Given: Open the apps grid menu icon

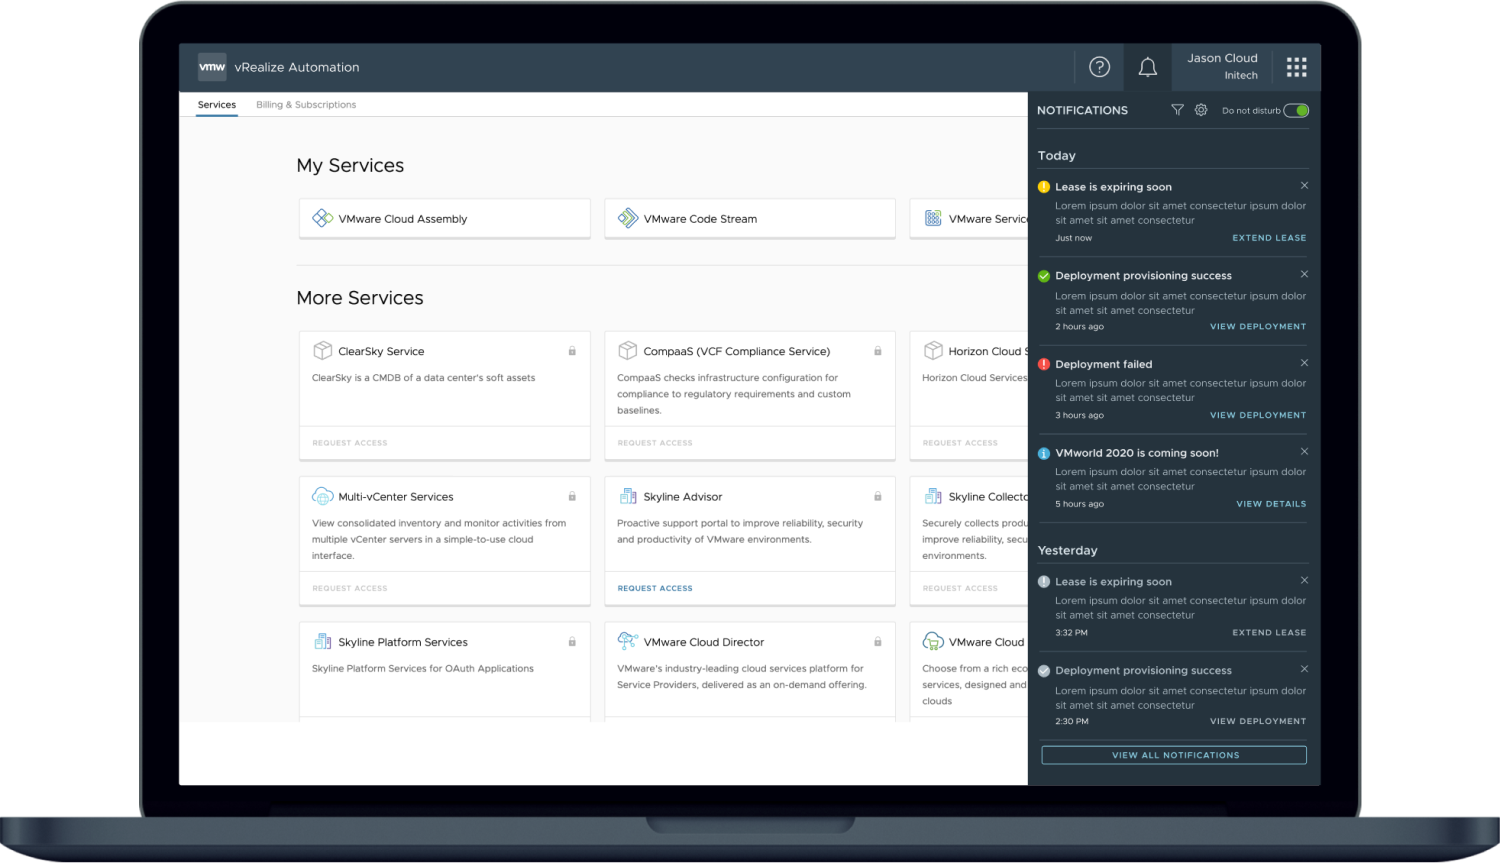Looking at the screenshot, I should click(x=1297, y=67).
